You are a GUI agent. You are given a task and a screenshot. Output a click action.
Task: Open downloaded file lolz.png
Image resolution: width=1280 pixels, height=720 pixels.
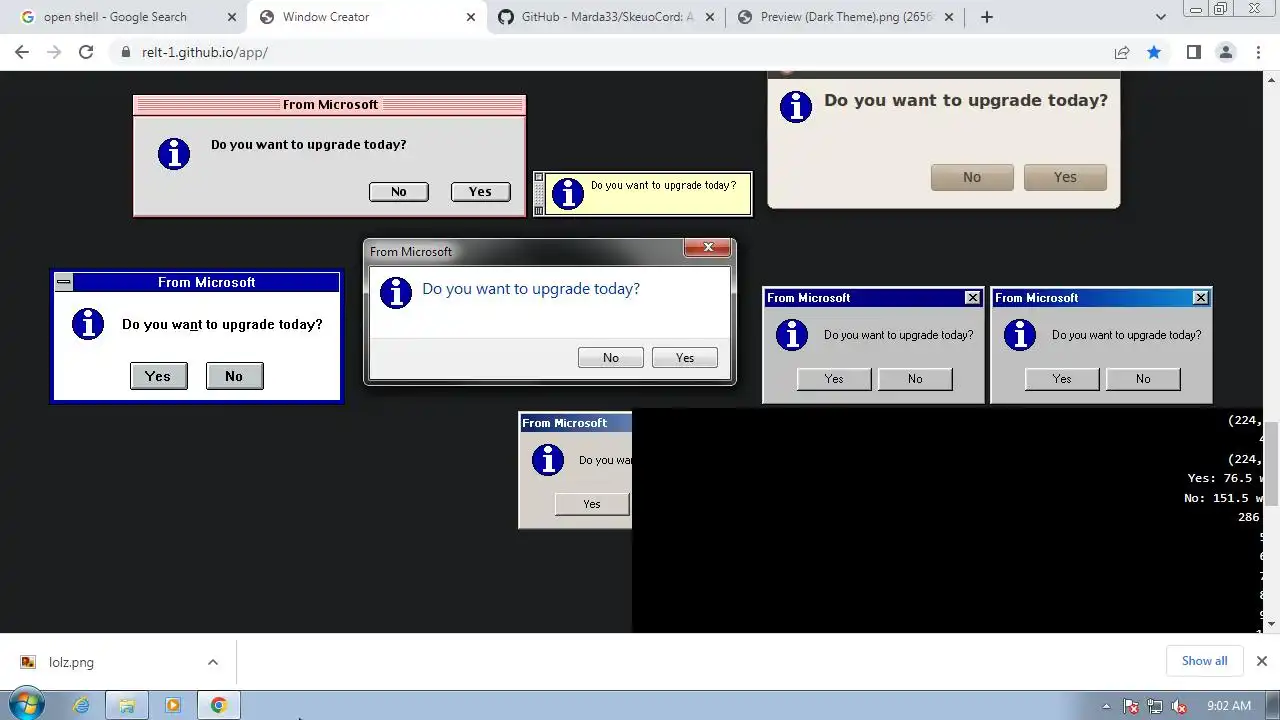pyautogui.click(x=71, y=662)
